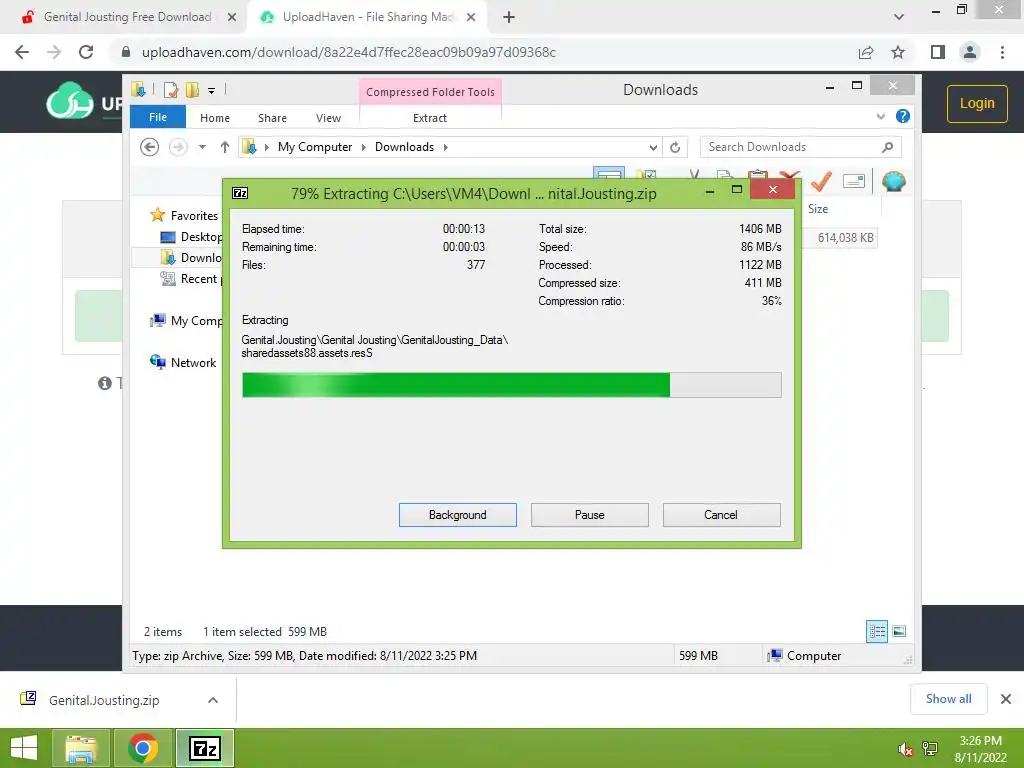The height and width of the screenshot is (768, 1024).
Task: Open Chrome side panel icon
Action: (938, 52)
